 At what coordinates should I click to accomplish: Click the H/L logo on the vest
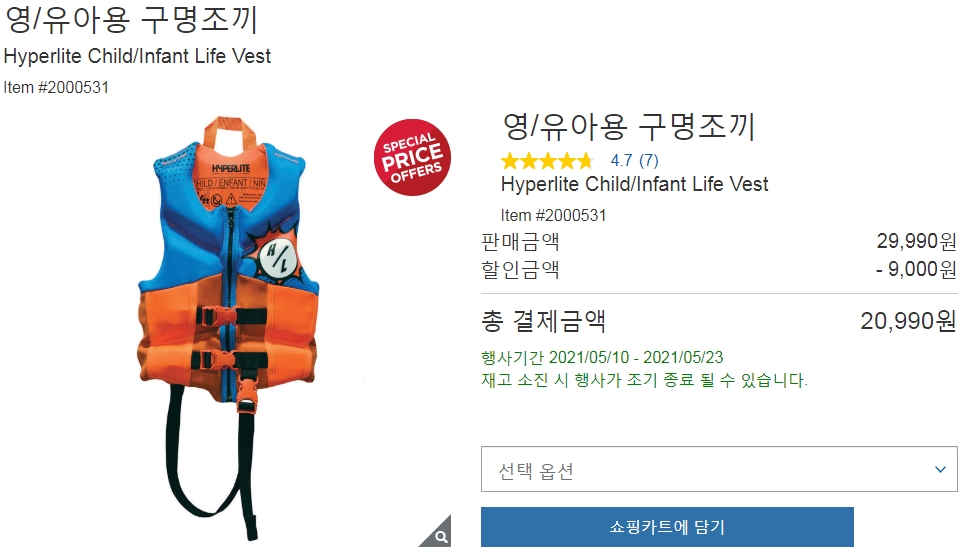click(x=276, y=258)
